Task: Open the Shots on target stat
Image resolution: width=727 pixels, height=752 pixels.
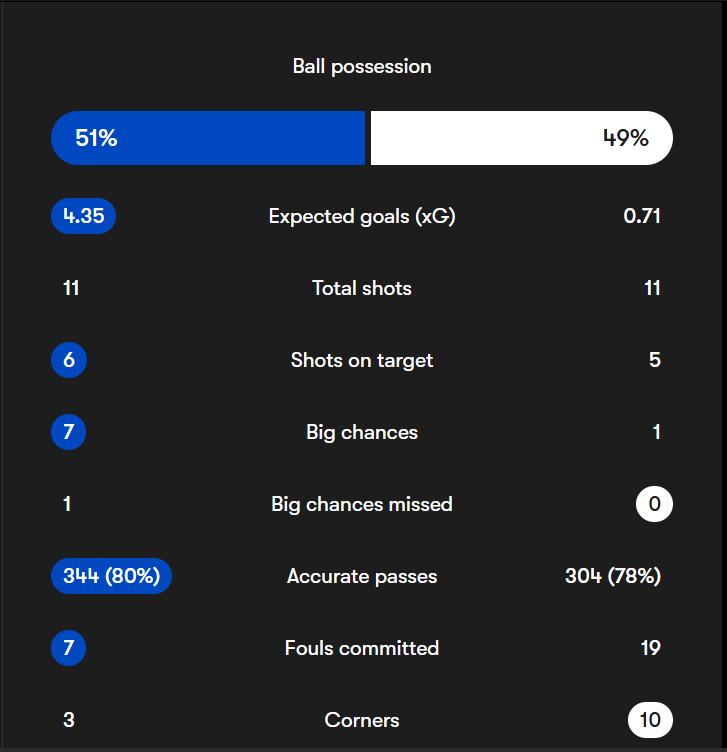Action: pyautogui.click(x=362, y=360)
